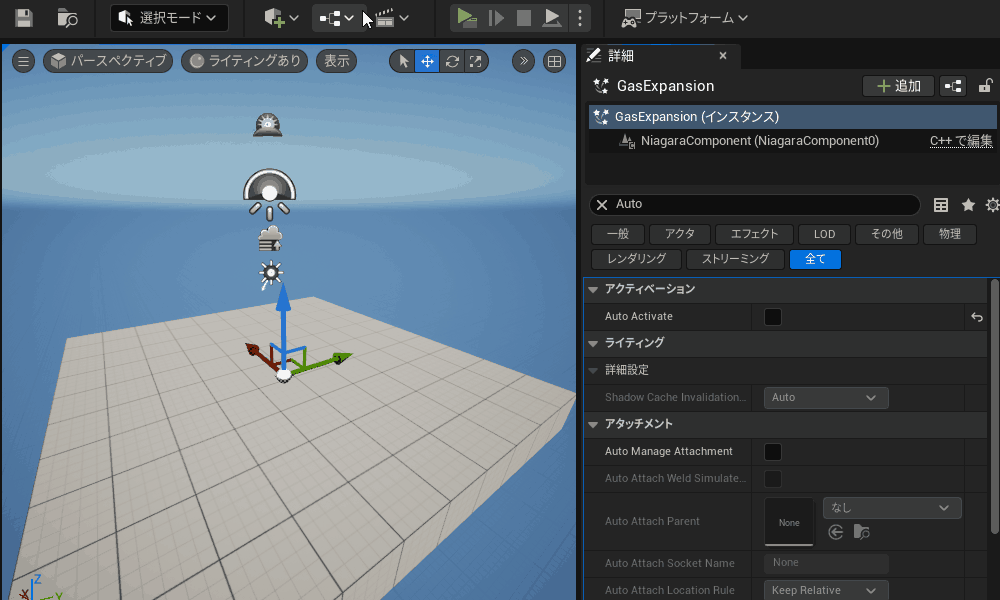Select the rotate gizmo tool

coord(452,61)
